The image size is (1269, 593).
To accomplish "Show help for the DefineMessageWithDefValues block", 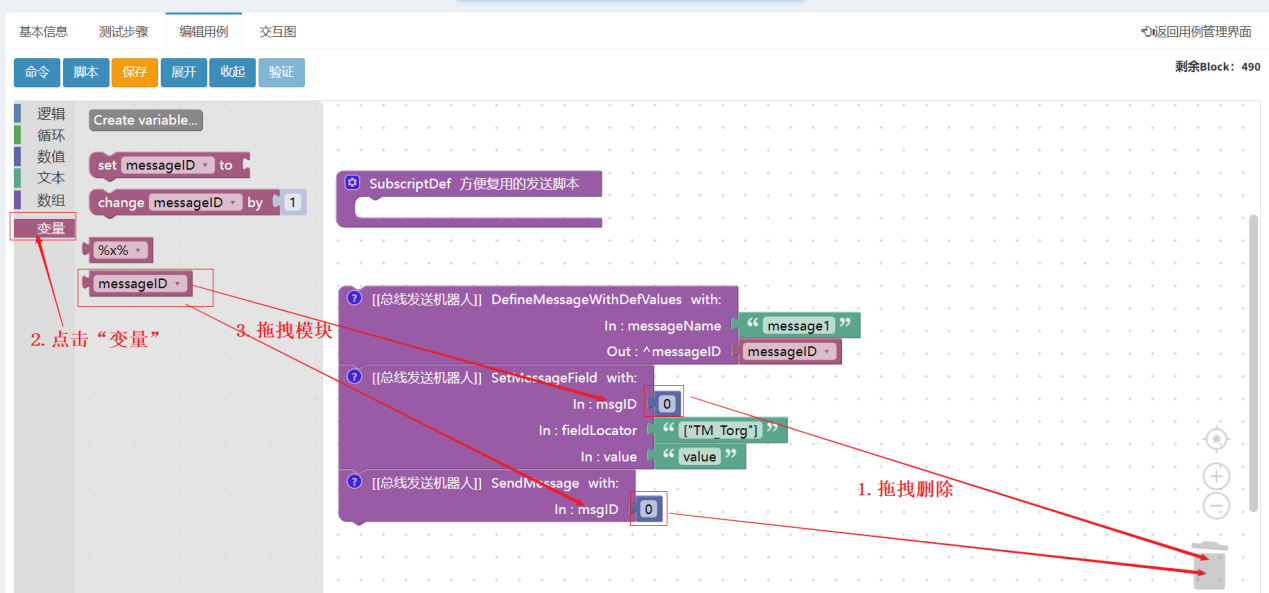I will 353,298.
